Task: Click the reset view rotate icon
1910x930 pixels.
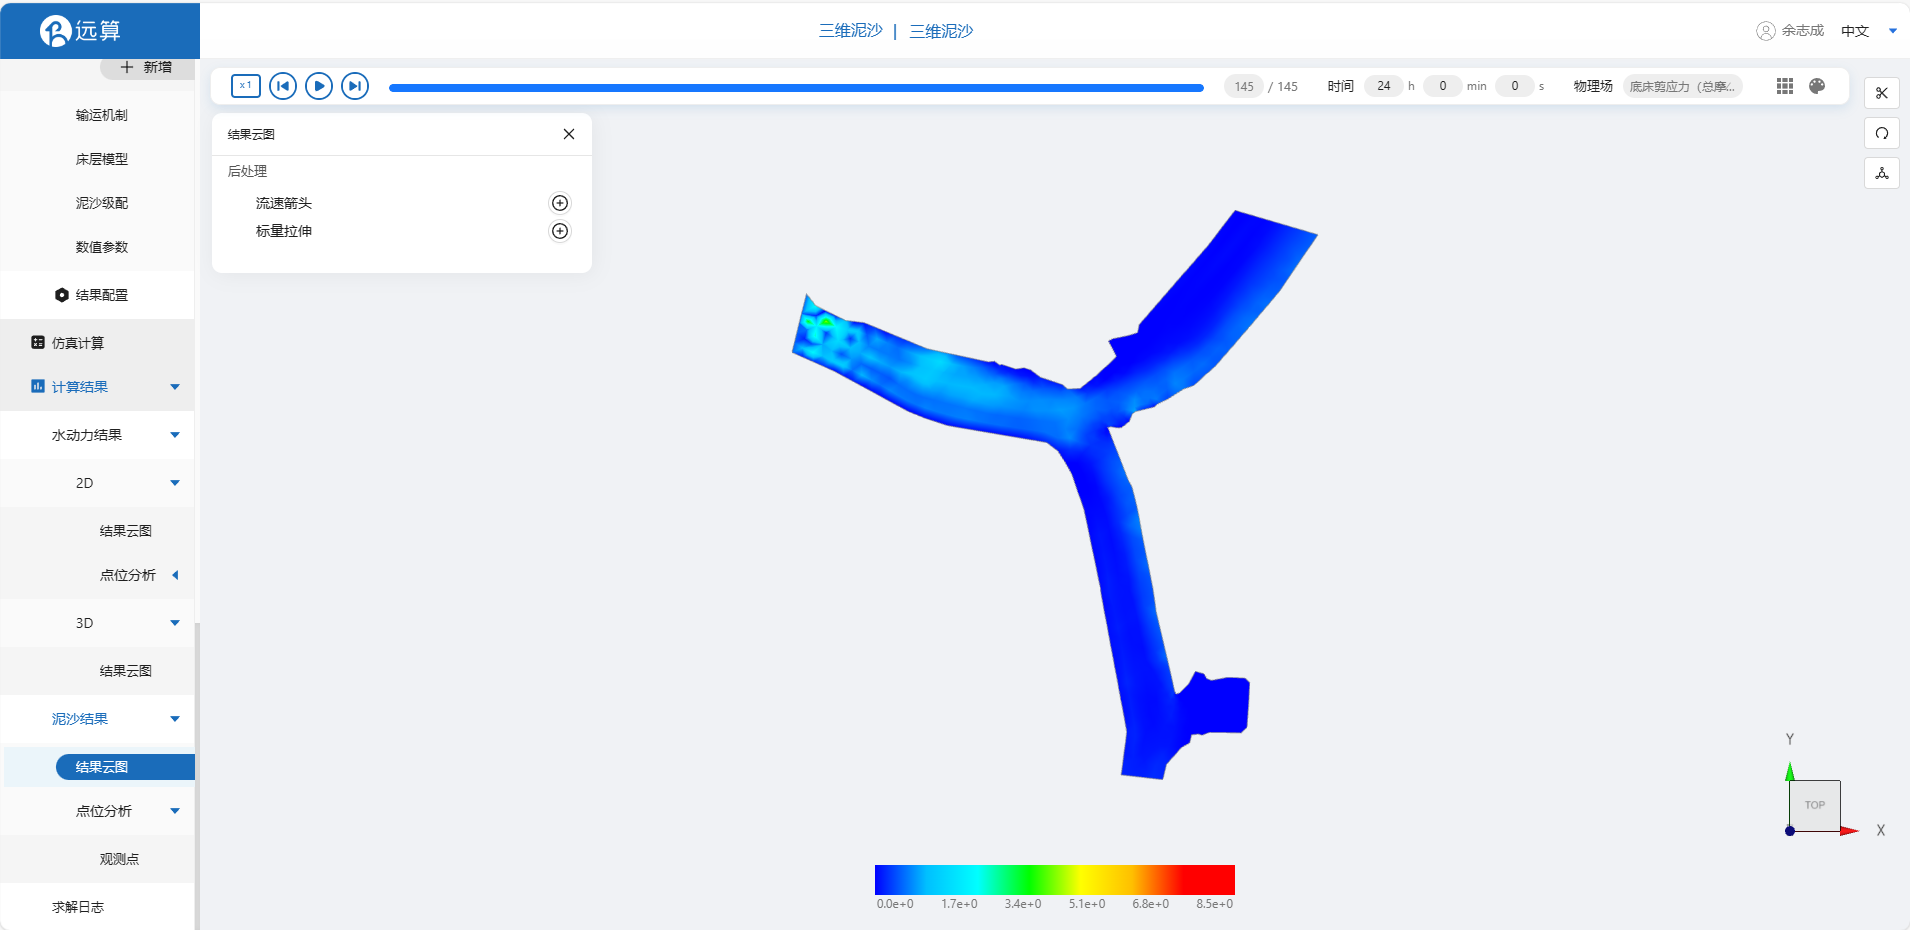Action: click(1882, 133)
